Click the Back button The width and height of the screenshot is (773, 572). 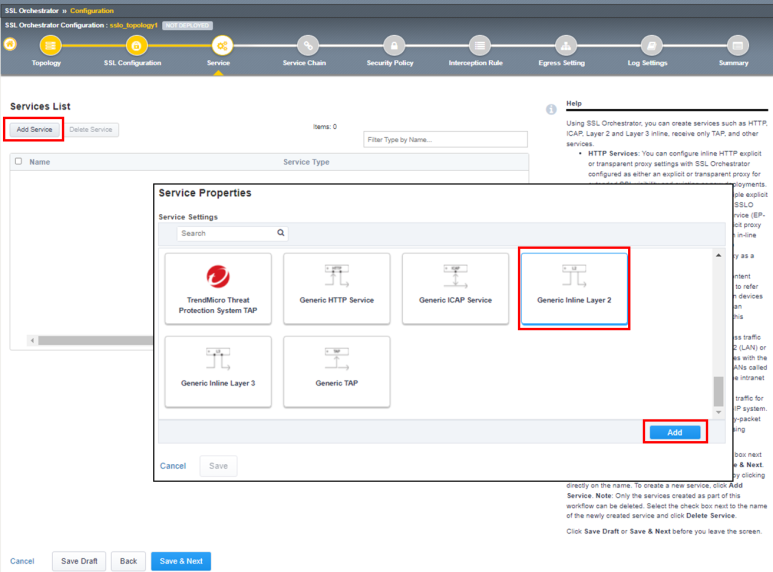point(128,561)
